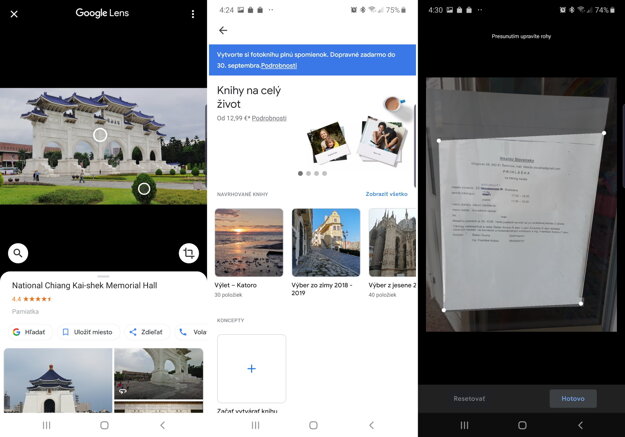Tap home icon on the document crop screen

522,425
